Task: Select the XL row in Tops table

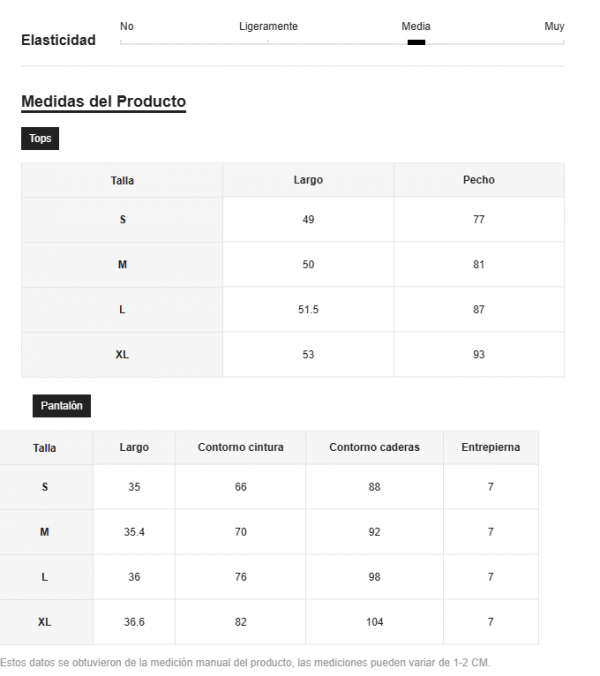Action: (x=293, y=354)
